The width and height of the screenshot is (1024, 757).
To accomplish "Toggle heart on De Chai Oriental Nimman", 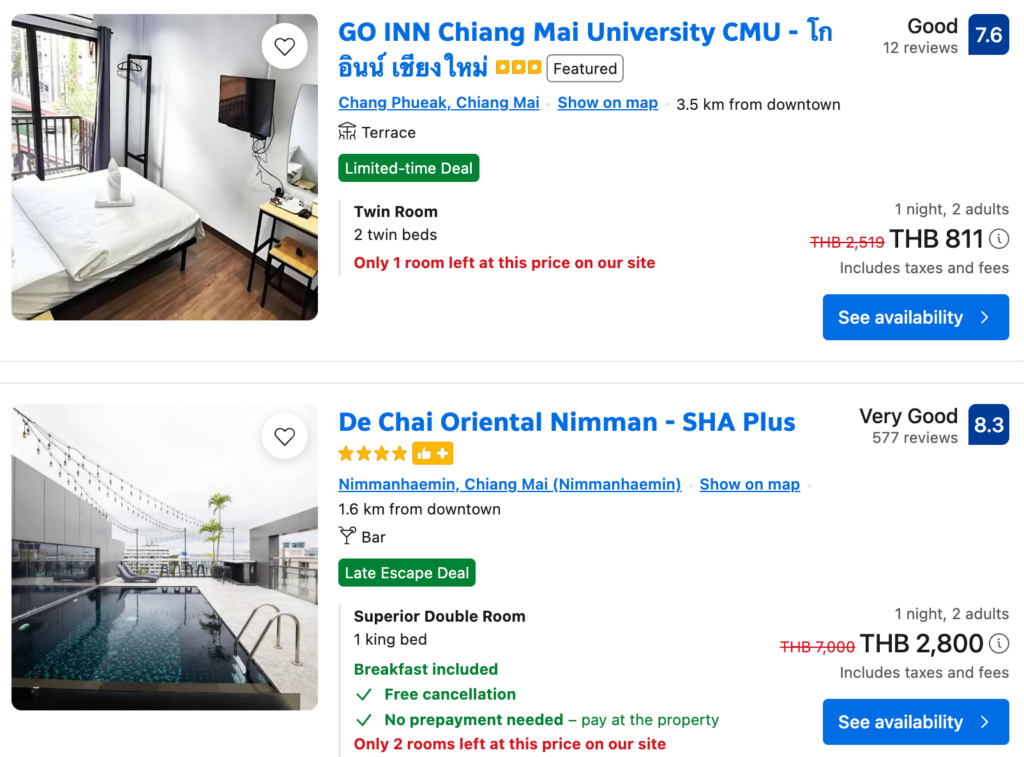I will (285, 436).
